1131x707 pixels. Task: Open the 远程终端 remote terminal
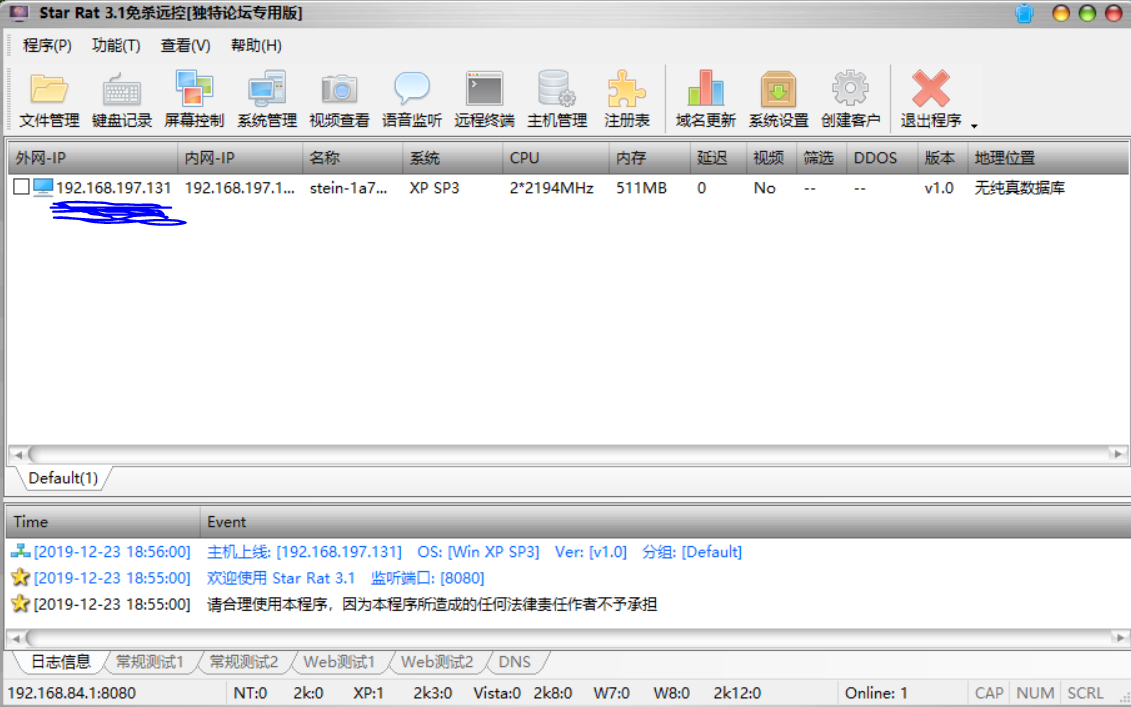click(x=484, y=100)
